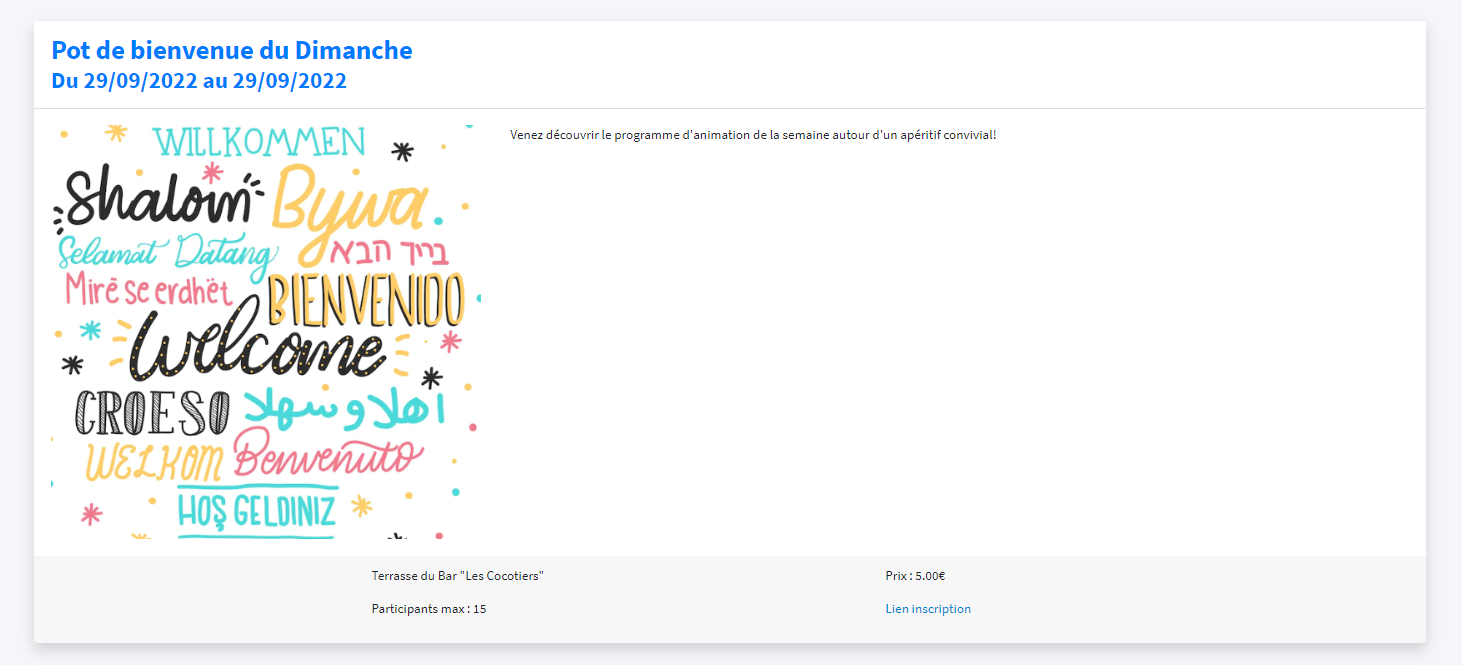The image size is (1462, 665).
Task: Click the "WILLKOMMEN" word in the image
Action: click(258, 143)
